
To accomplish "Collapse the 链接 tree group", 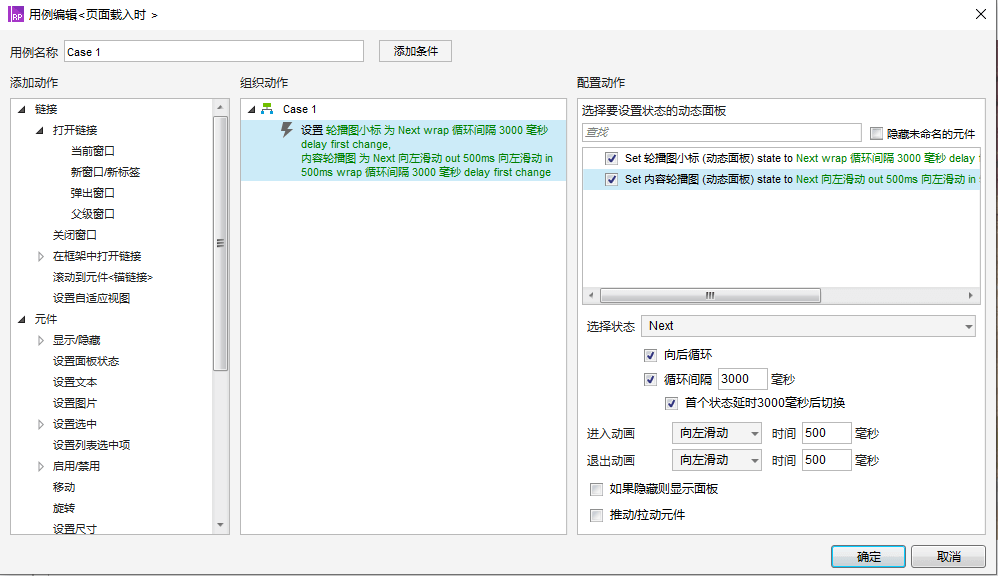I will coord(22,109).
